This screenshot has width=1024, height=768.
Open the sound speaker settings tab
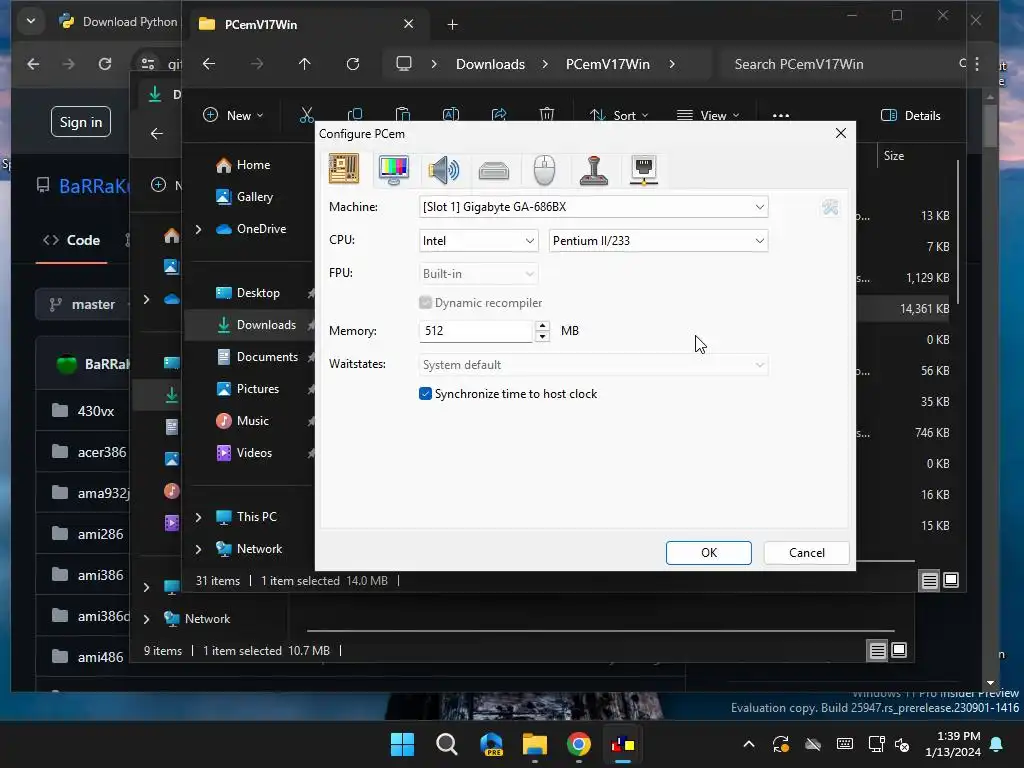coord(443,170)
